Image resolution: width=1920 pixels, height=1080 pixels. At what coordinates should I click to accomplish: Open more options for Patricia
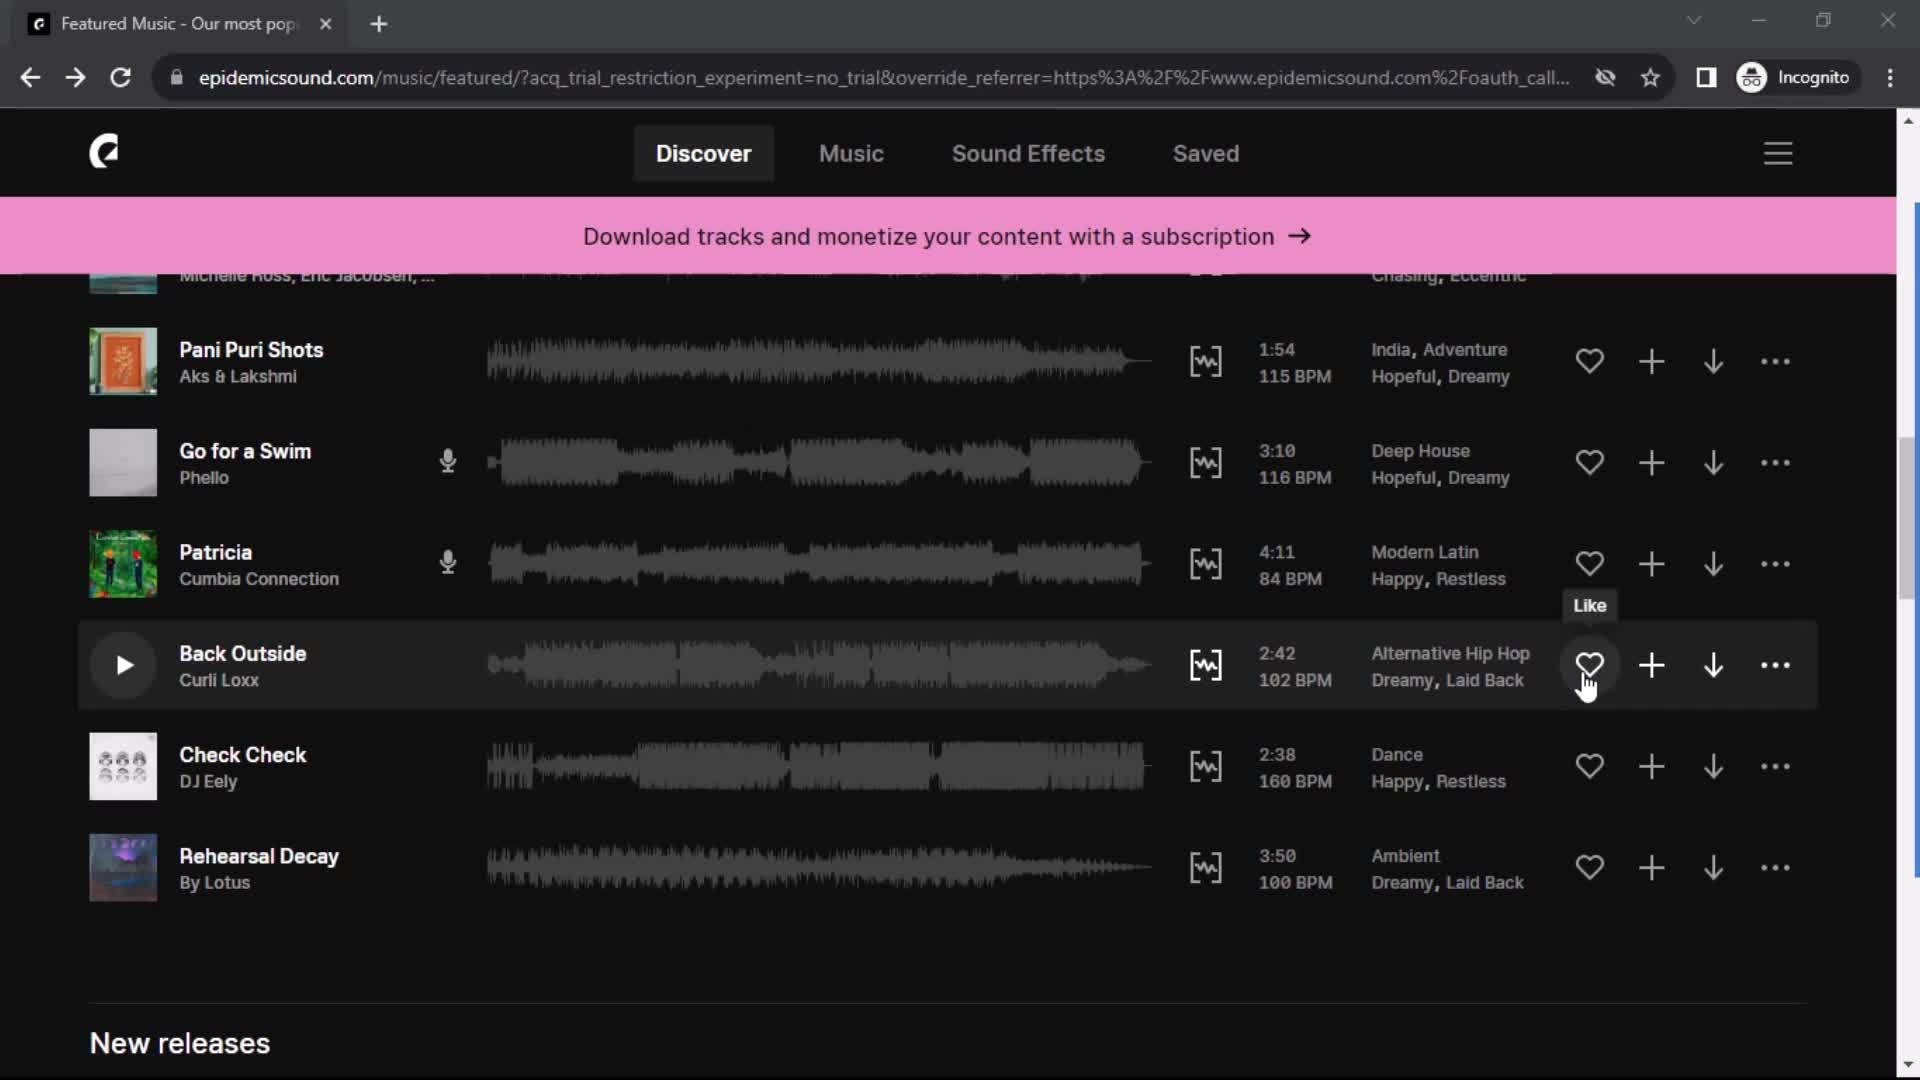click(x=1775, y=564)
